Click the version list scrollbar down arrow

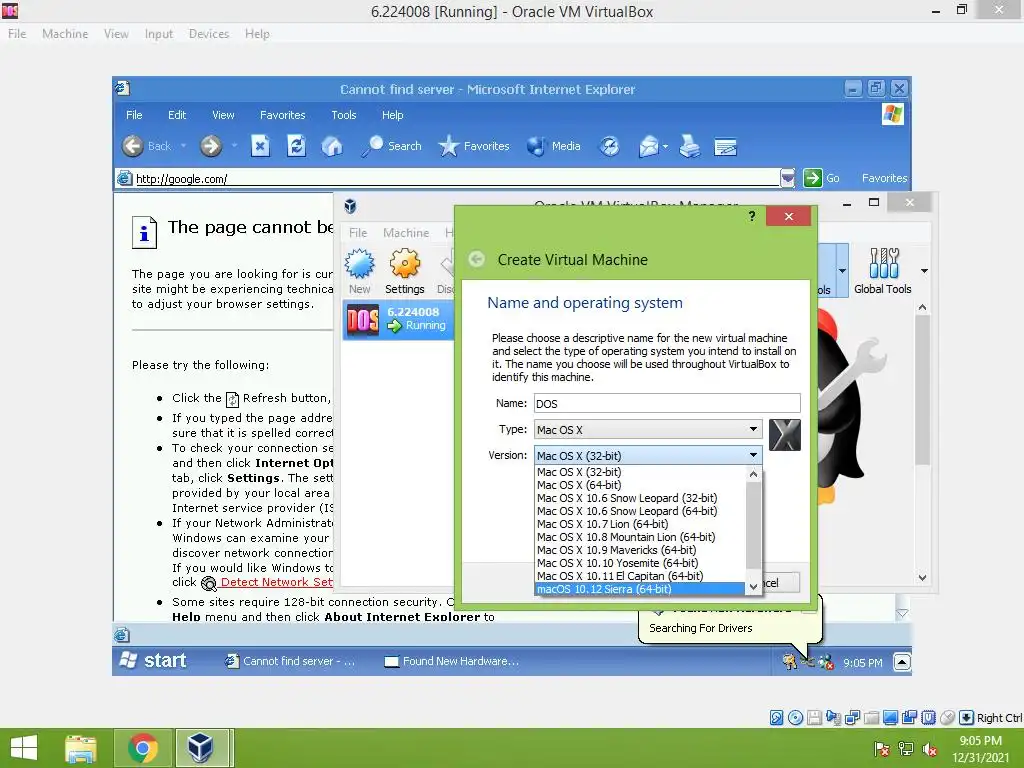pos(754,586)
